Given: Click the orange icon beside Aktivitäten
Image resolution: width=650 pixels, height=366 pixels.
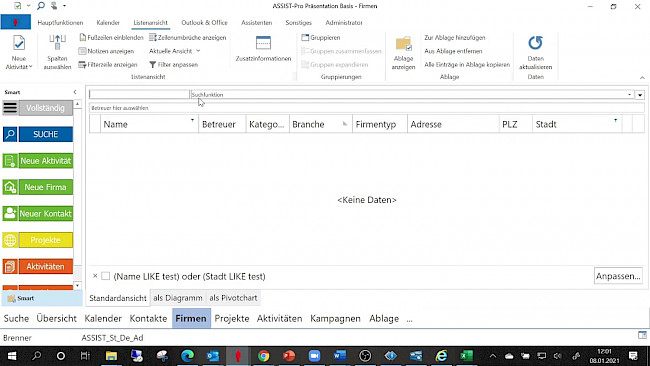Looking at the screenshot, I should [10, 267].
